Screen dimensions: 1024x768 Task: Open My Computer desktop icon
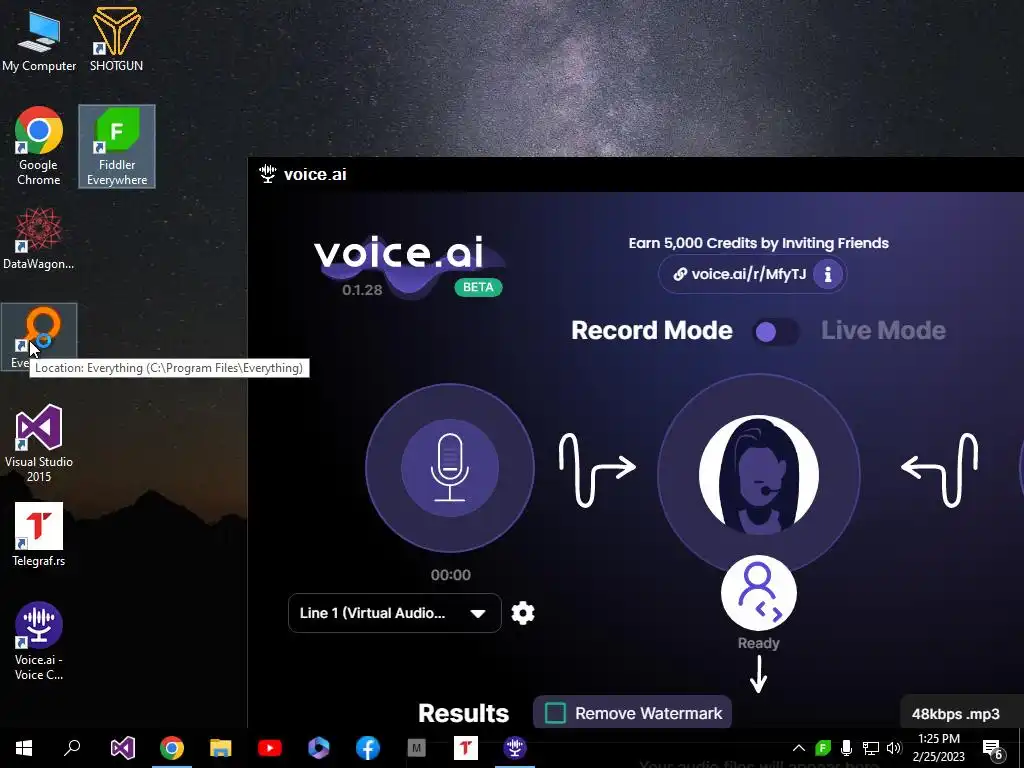point(39,40)
